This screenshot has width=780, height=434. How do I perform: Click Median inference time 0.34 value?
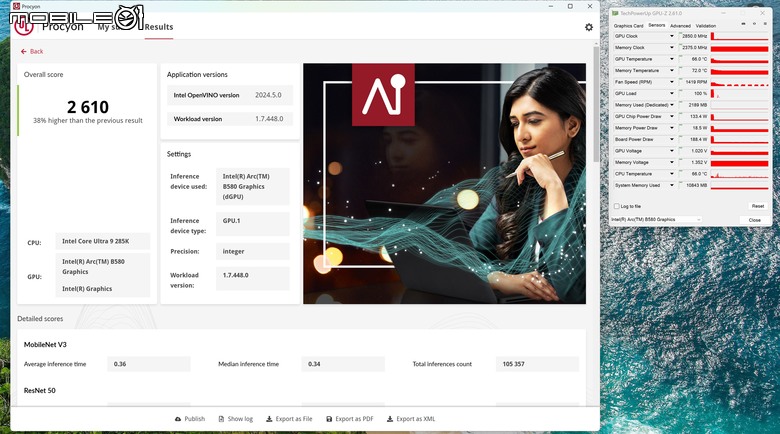(343, 364)
